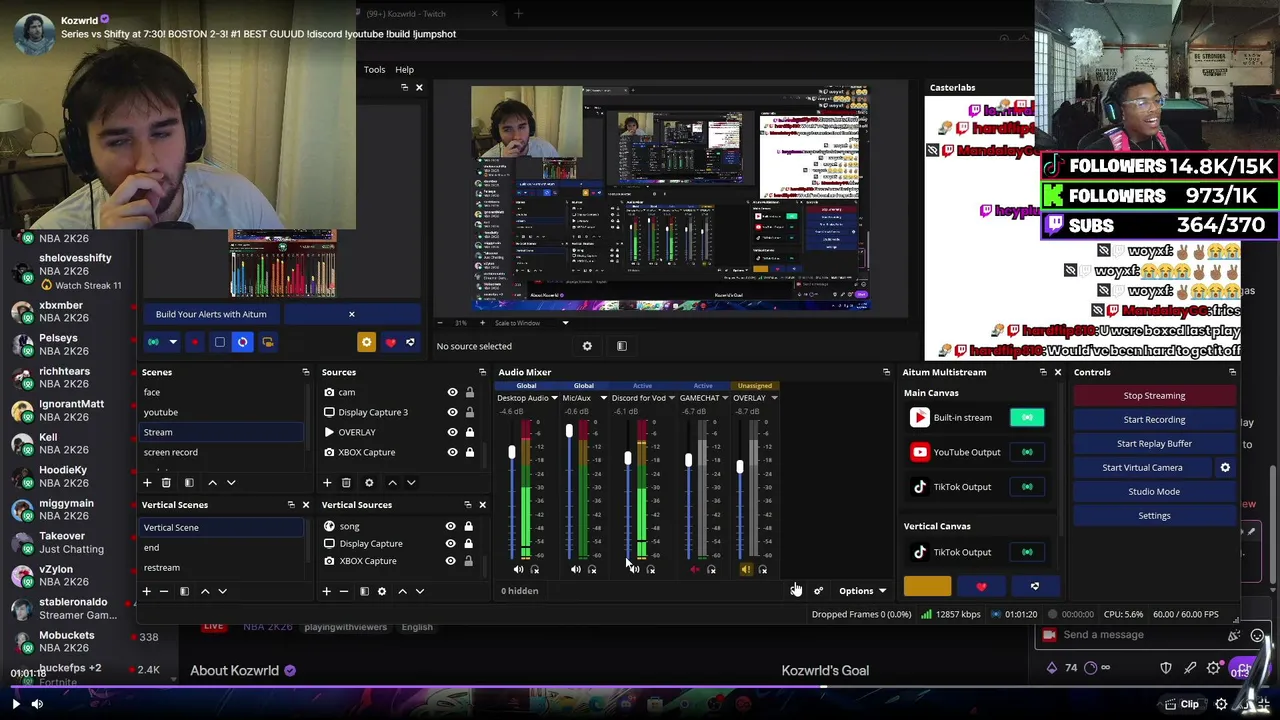
Task: Delete the selected scene using the Scenes trash icon
Action: click(166, 483)
